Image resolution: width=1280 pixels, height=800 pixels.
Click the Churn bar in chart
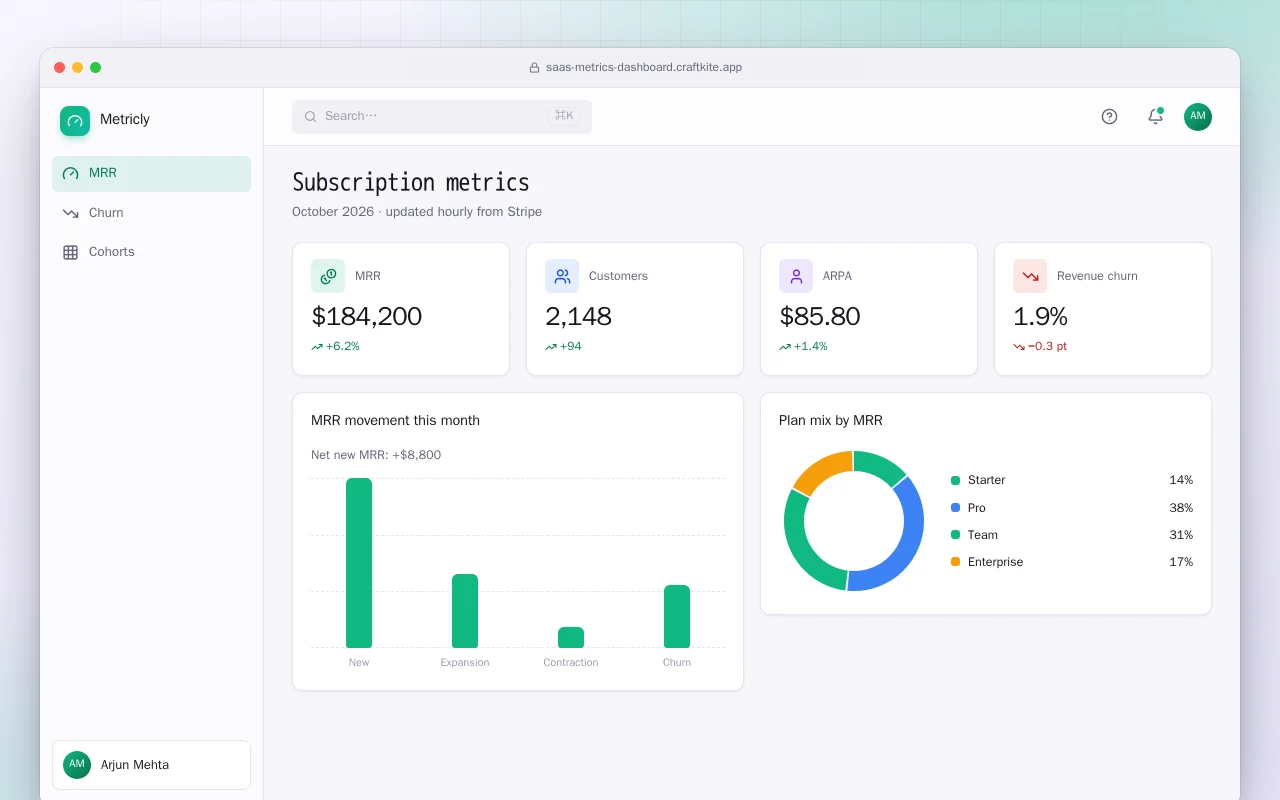click(x=677, y=617)
